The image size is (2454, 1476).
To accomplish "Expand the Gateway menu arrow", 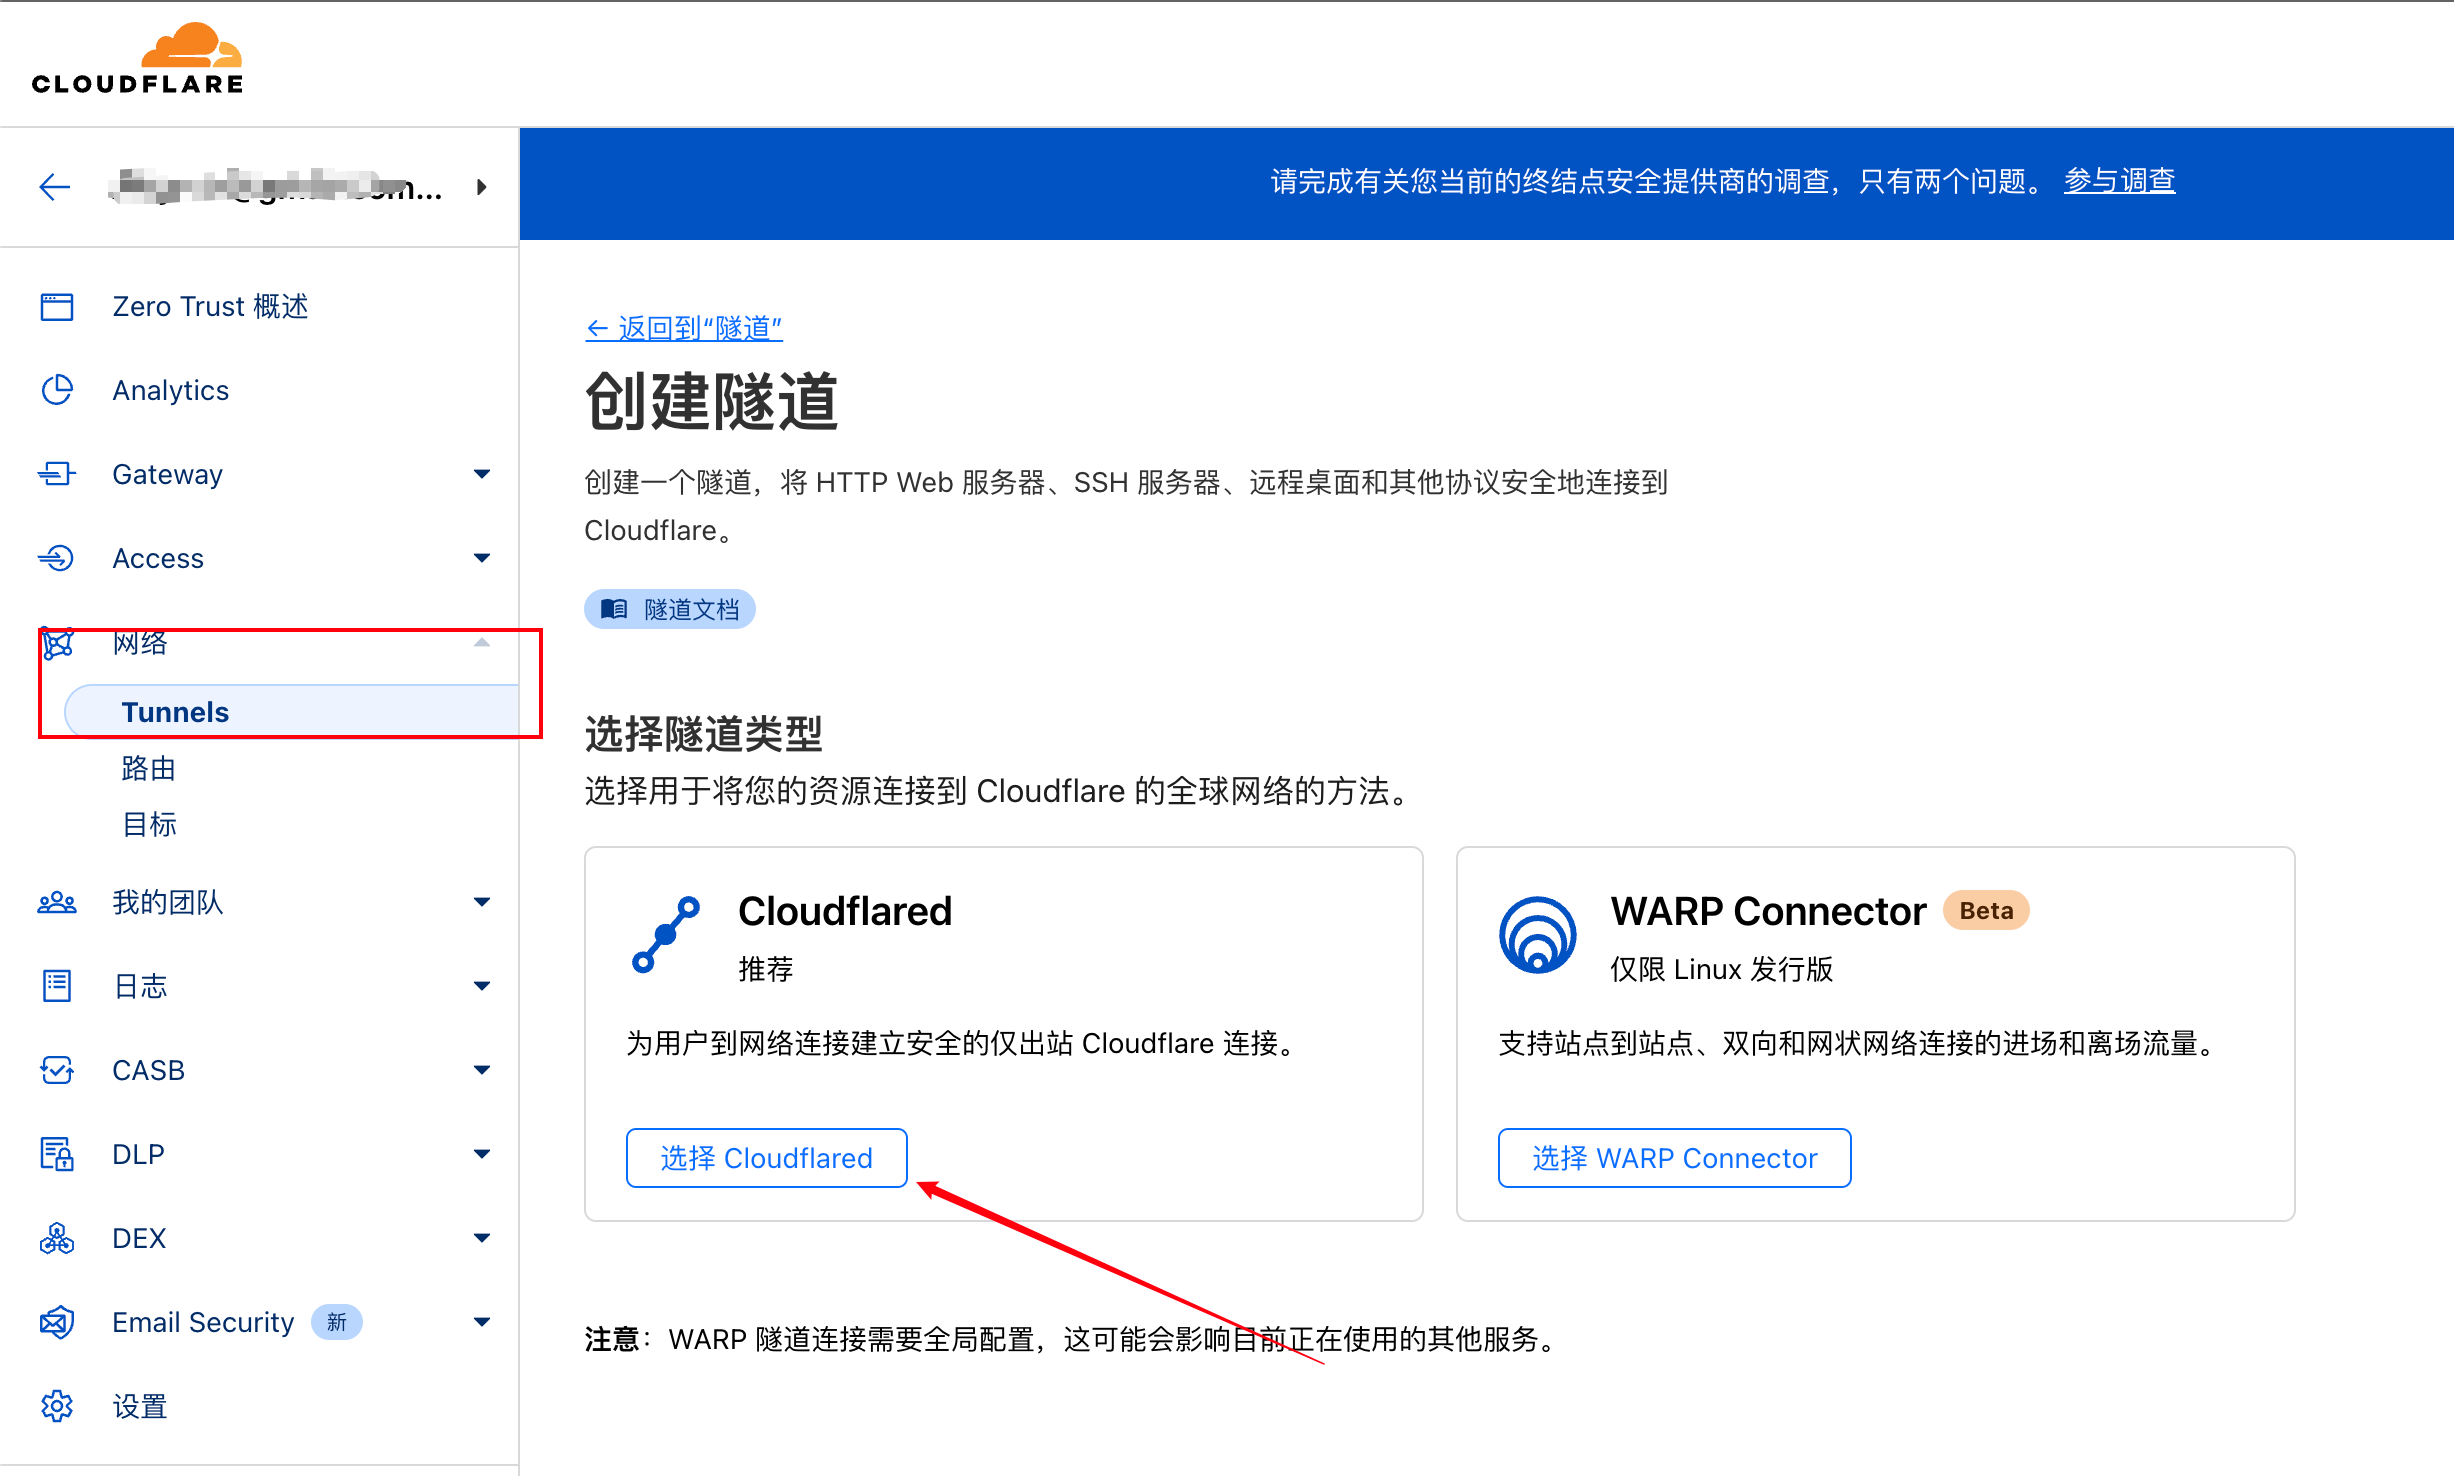I will [x=482, y=474].
